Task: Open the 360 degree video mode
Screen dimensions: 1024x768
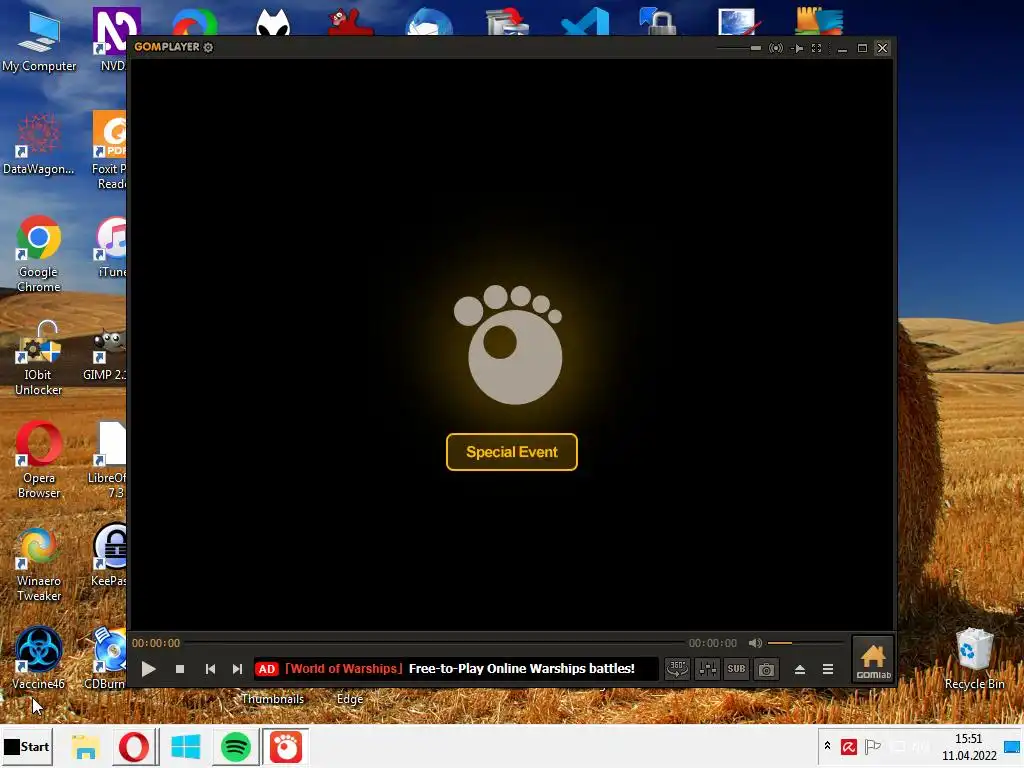Action: click(x=677, y=669)
